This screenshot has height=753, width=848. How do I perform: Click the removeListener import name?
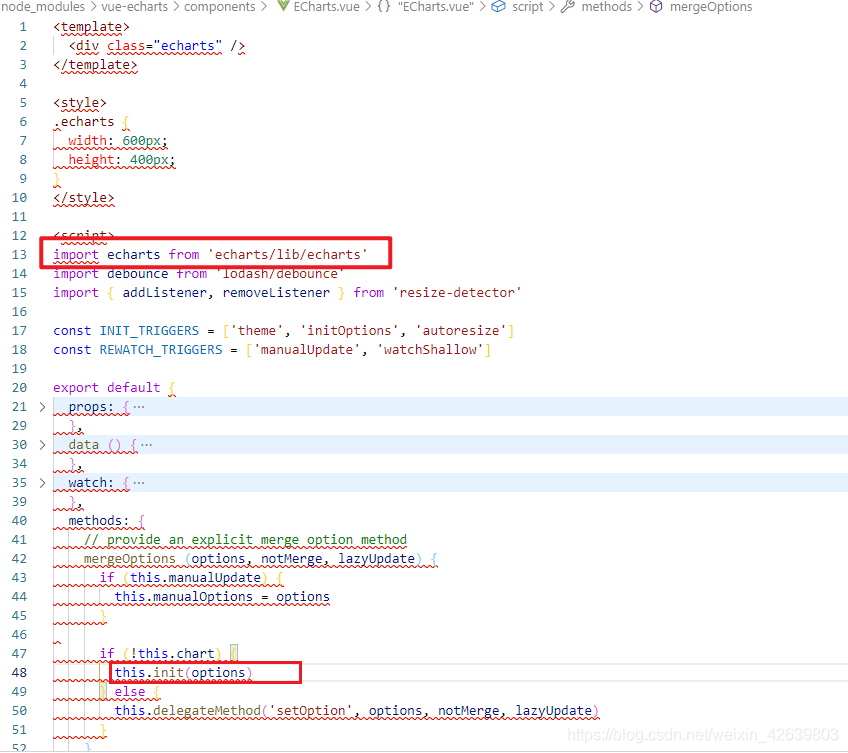pos(276,293)
